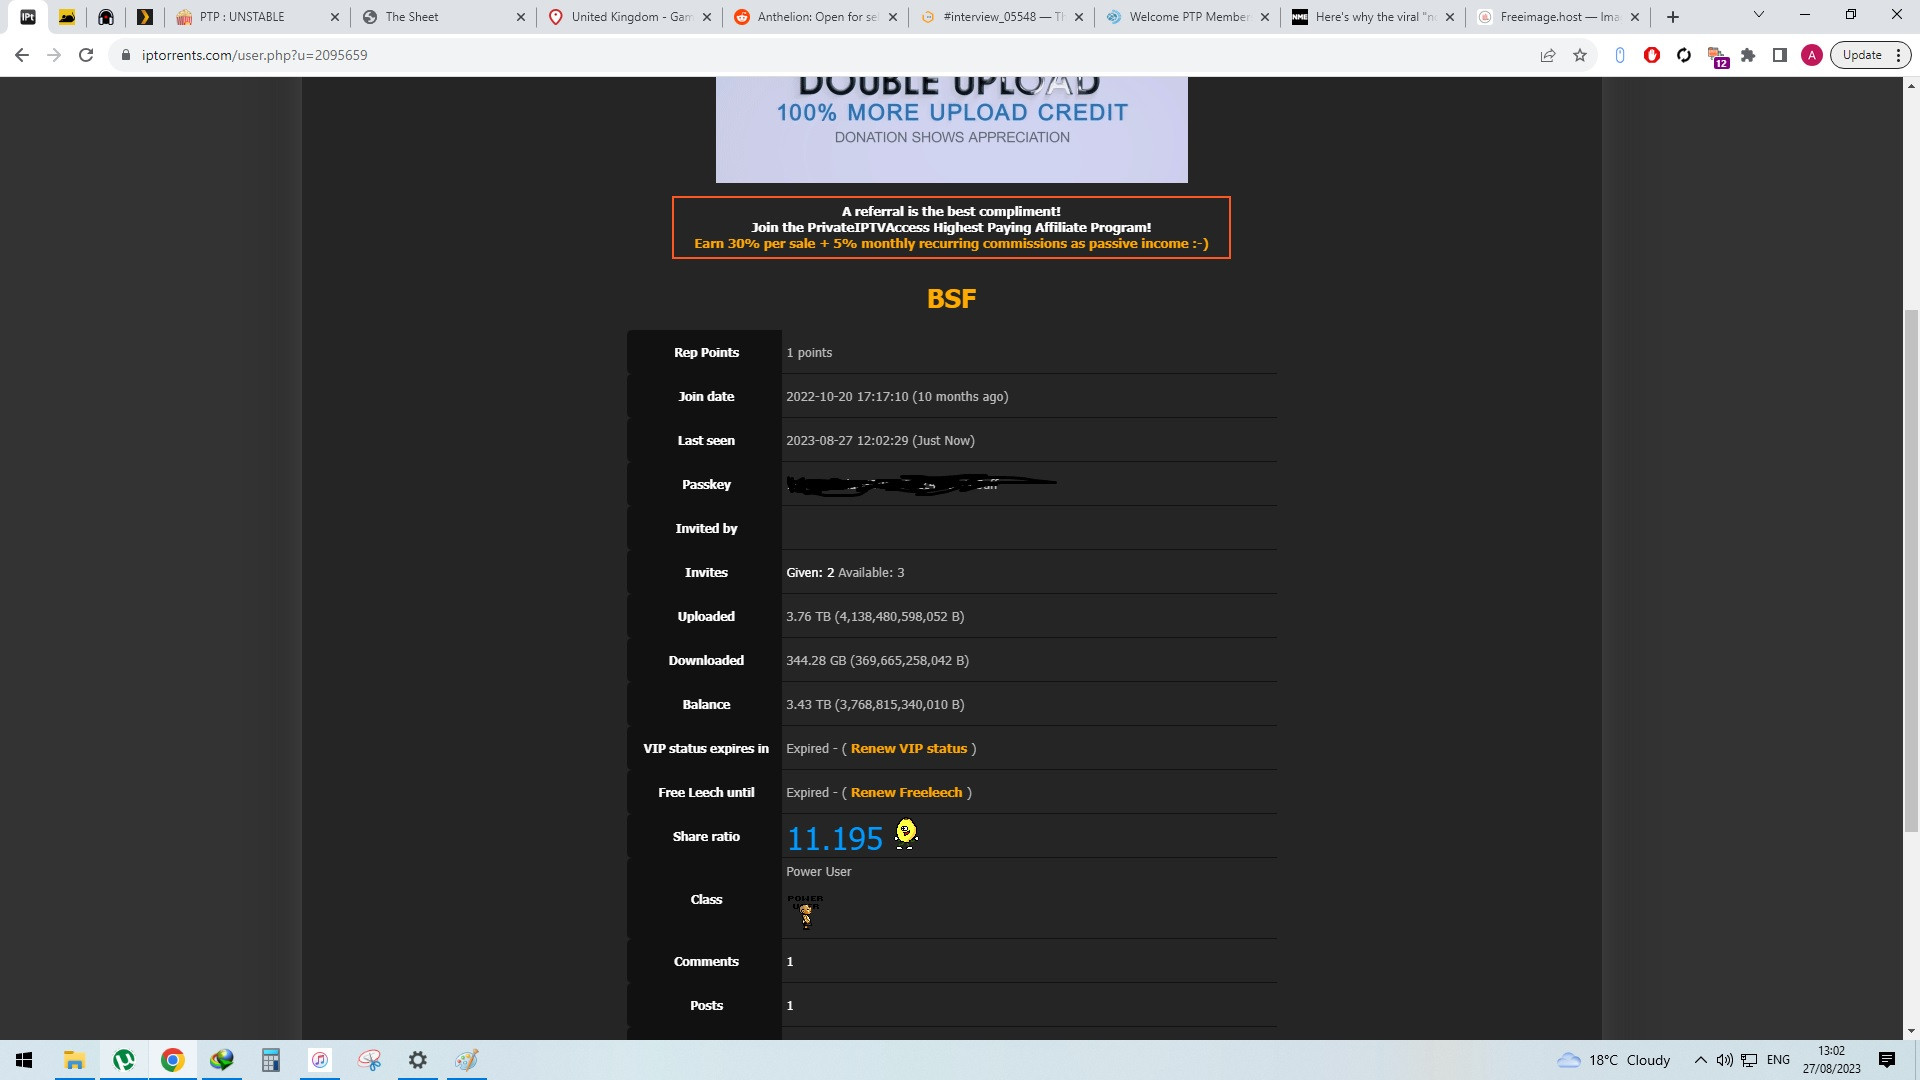Open the Extensions puzzle piece icon

tap(1748, 55)
